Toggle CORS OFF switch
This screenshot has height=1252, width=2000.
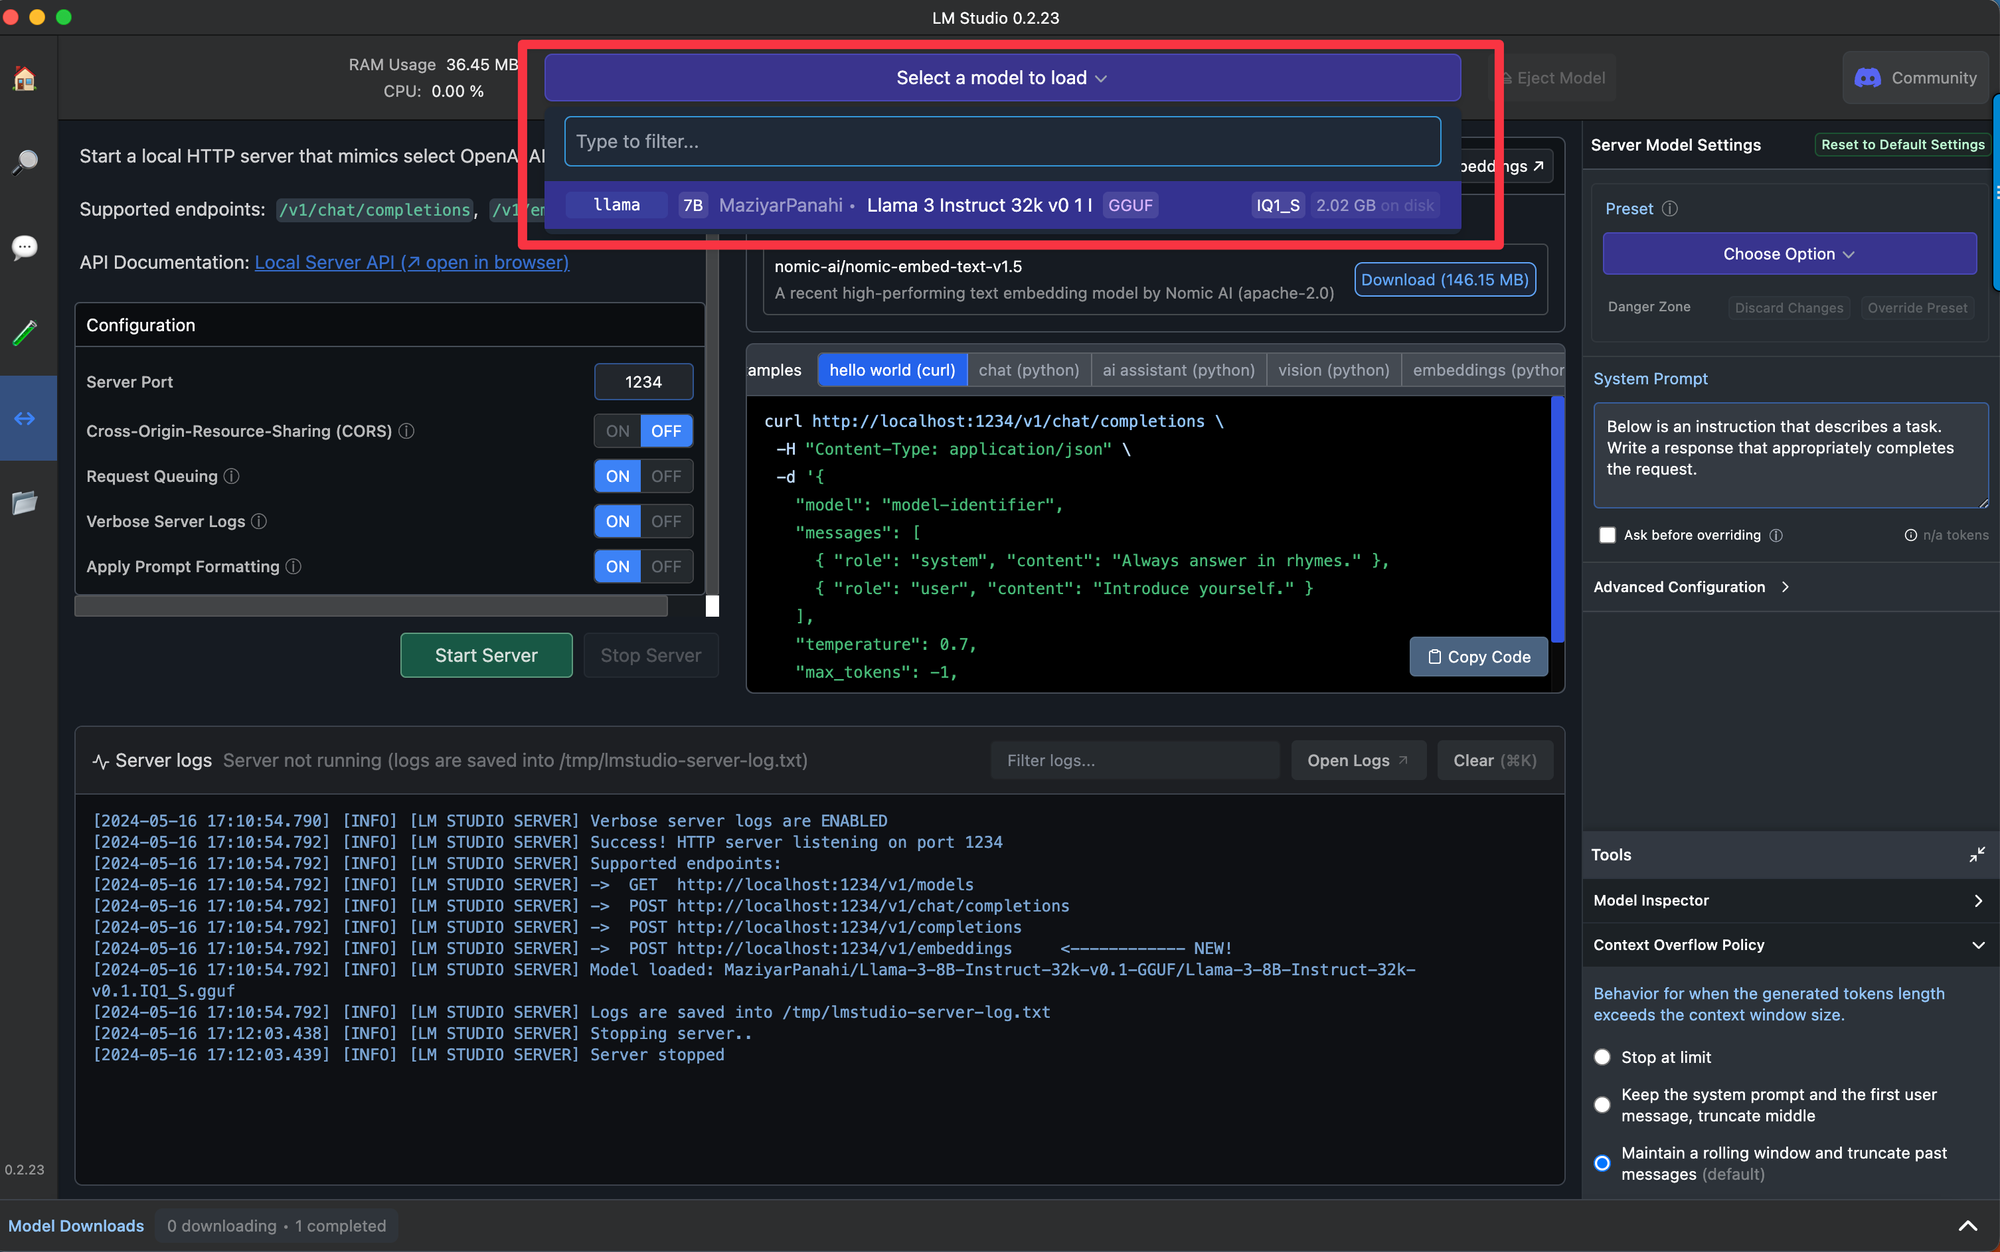click(665, 430)
